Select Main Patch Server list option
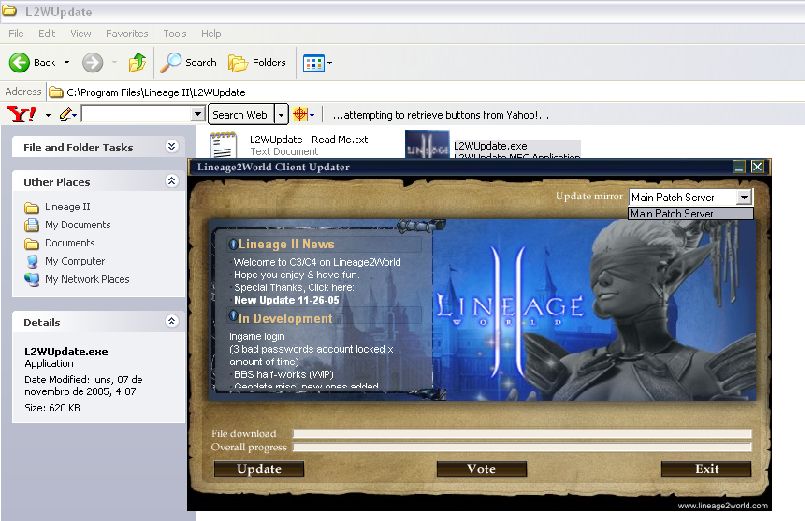Image resolution: width=805 pixels, height=521 pixels. (x=691, y=214)
